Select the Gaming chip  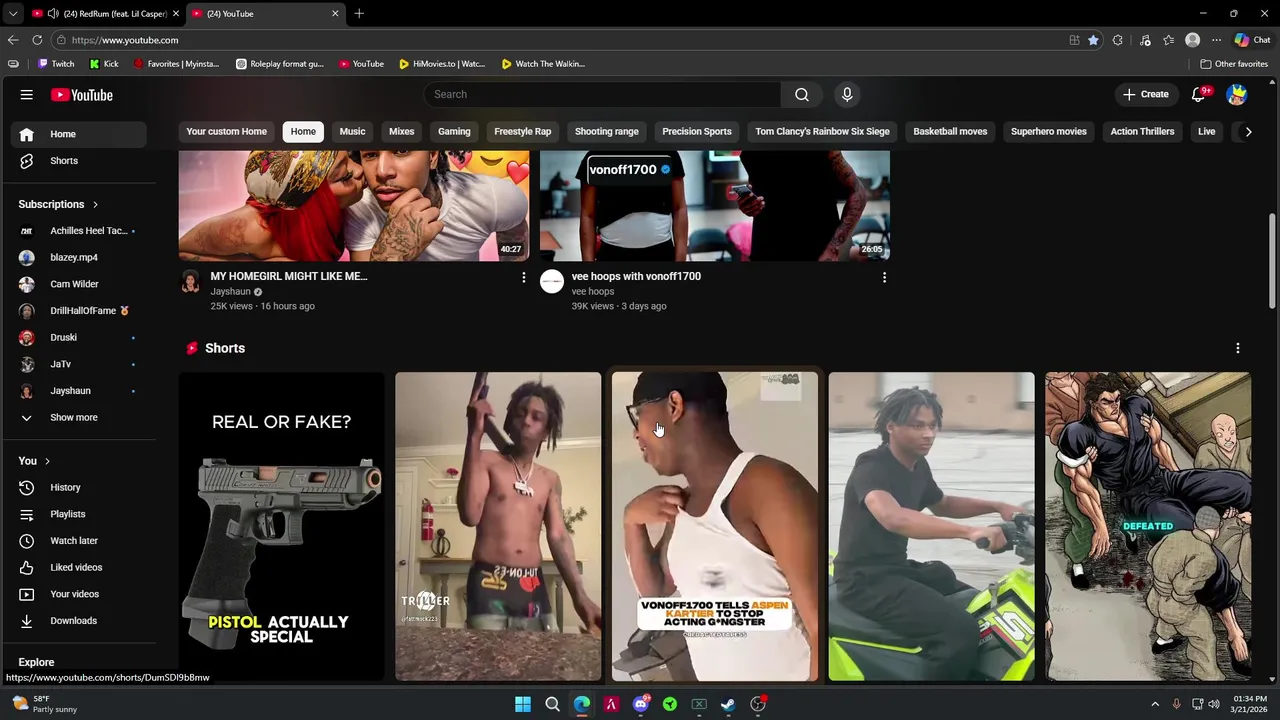tap(454, 131)
